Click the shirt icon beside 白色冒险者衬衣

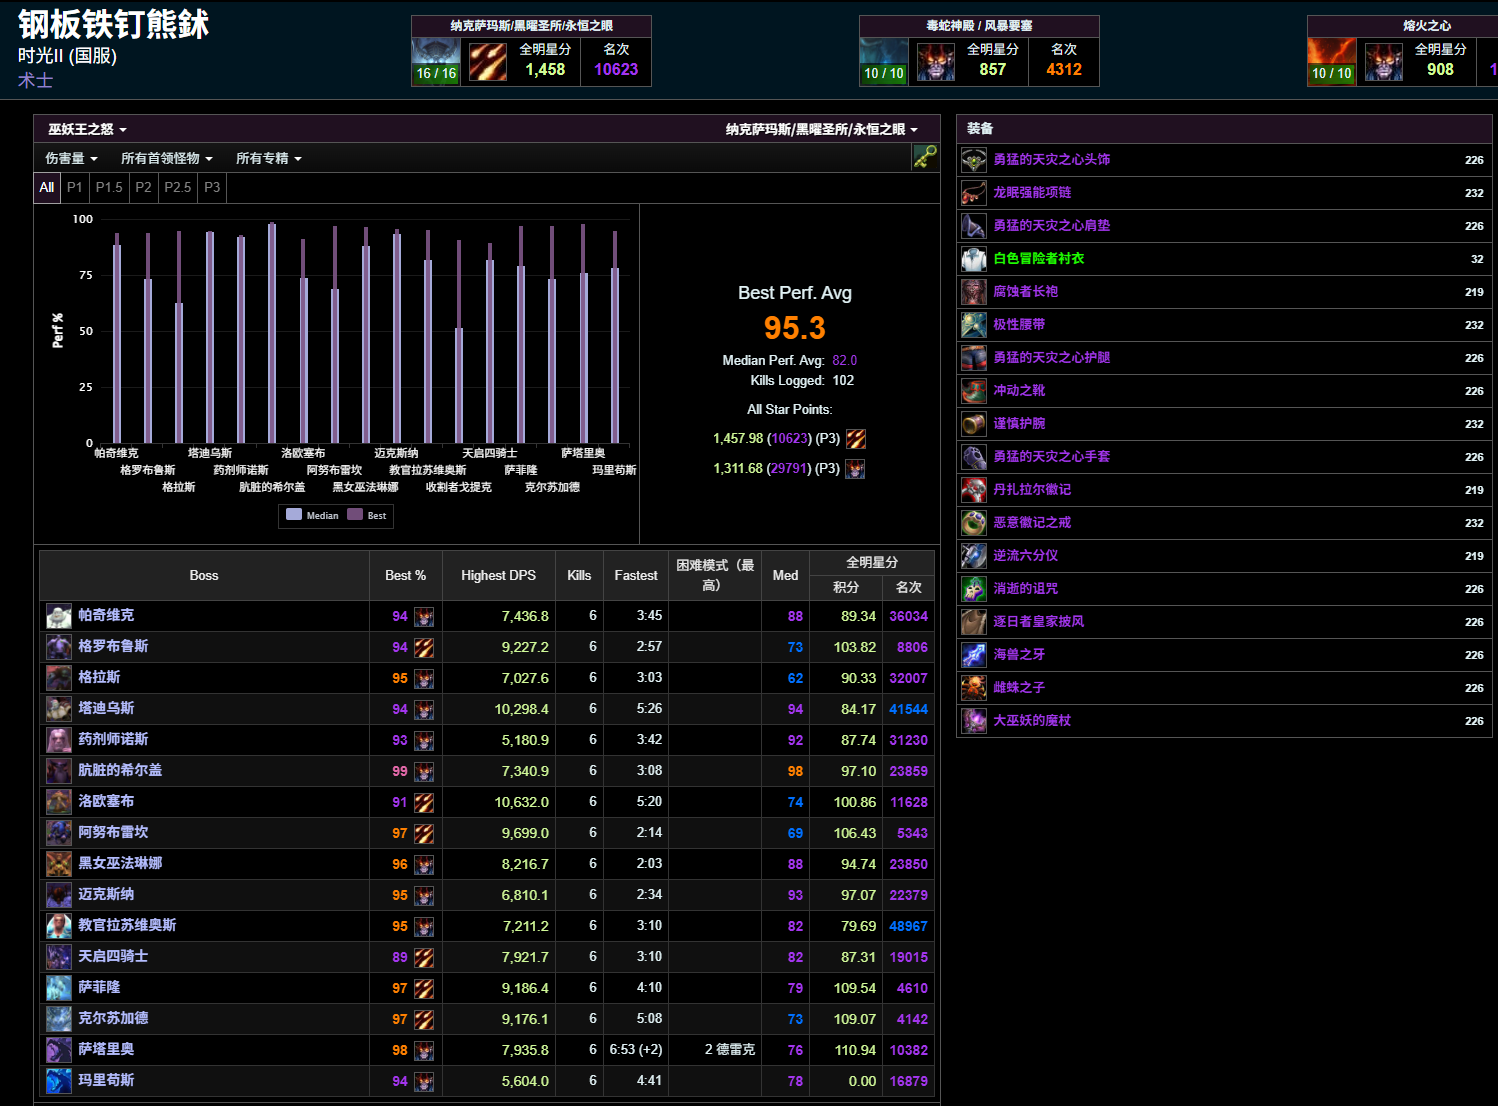974,259
